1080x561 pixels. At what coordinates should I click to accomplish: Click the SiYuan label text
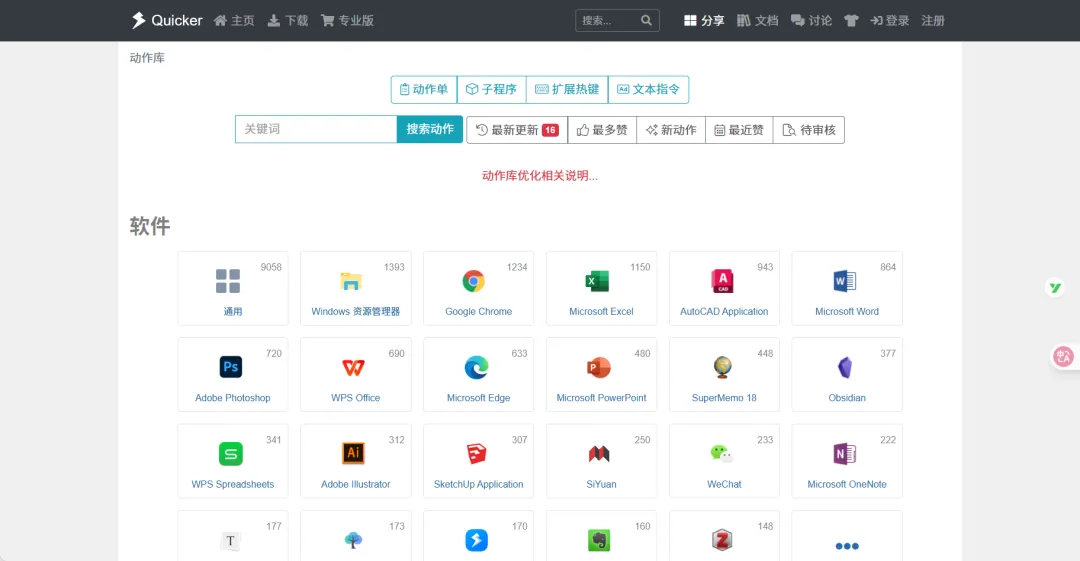(x=601, y=484)
